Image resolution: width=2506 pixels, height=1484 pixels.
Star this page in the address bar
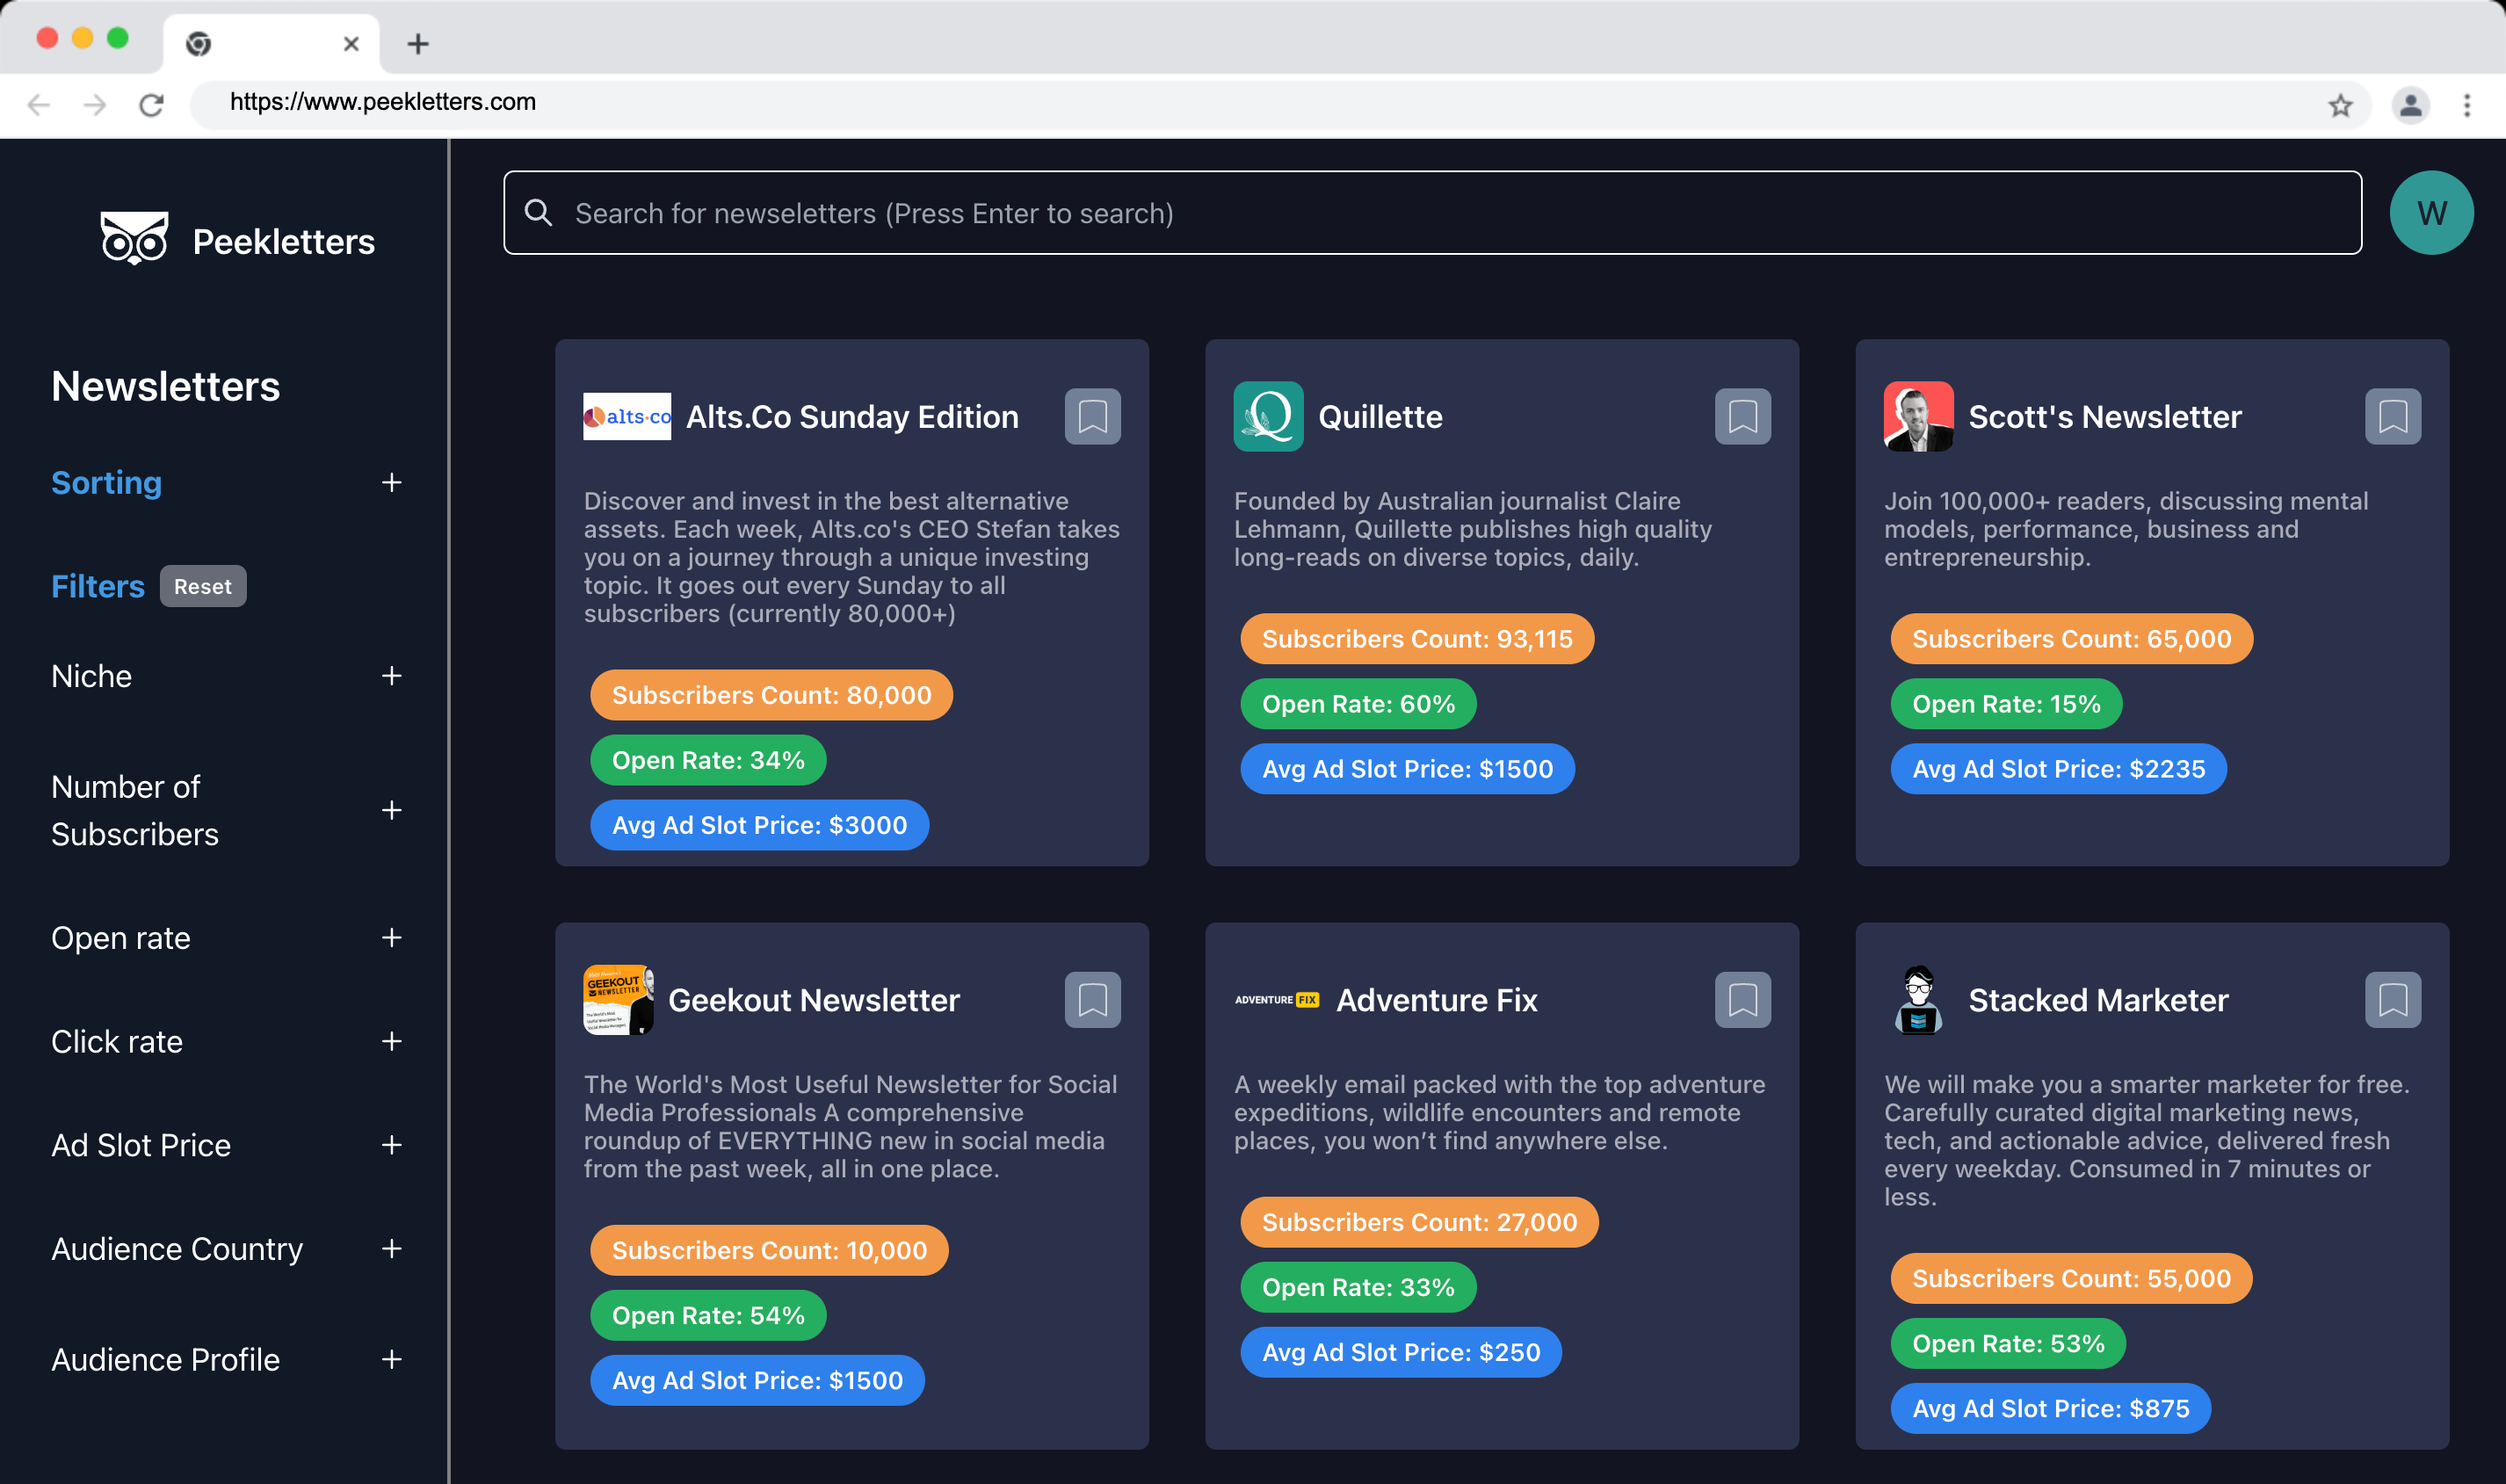[2340, 104]
